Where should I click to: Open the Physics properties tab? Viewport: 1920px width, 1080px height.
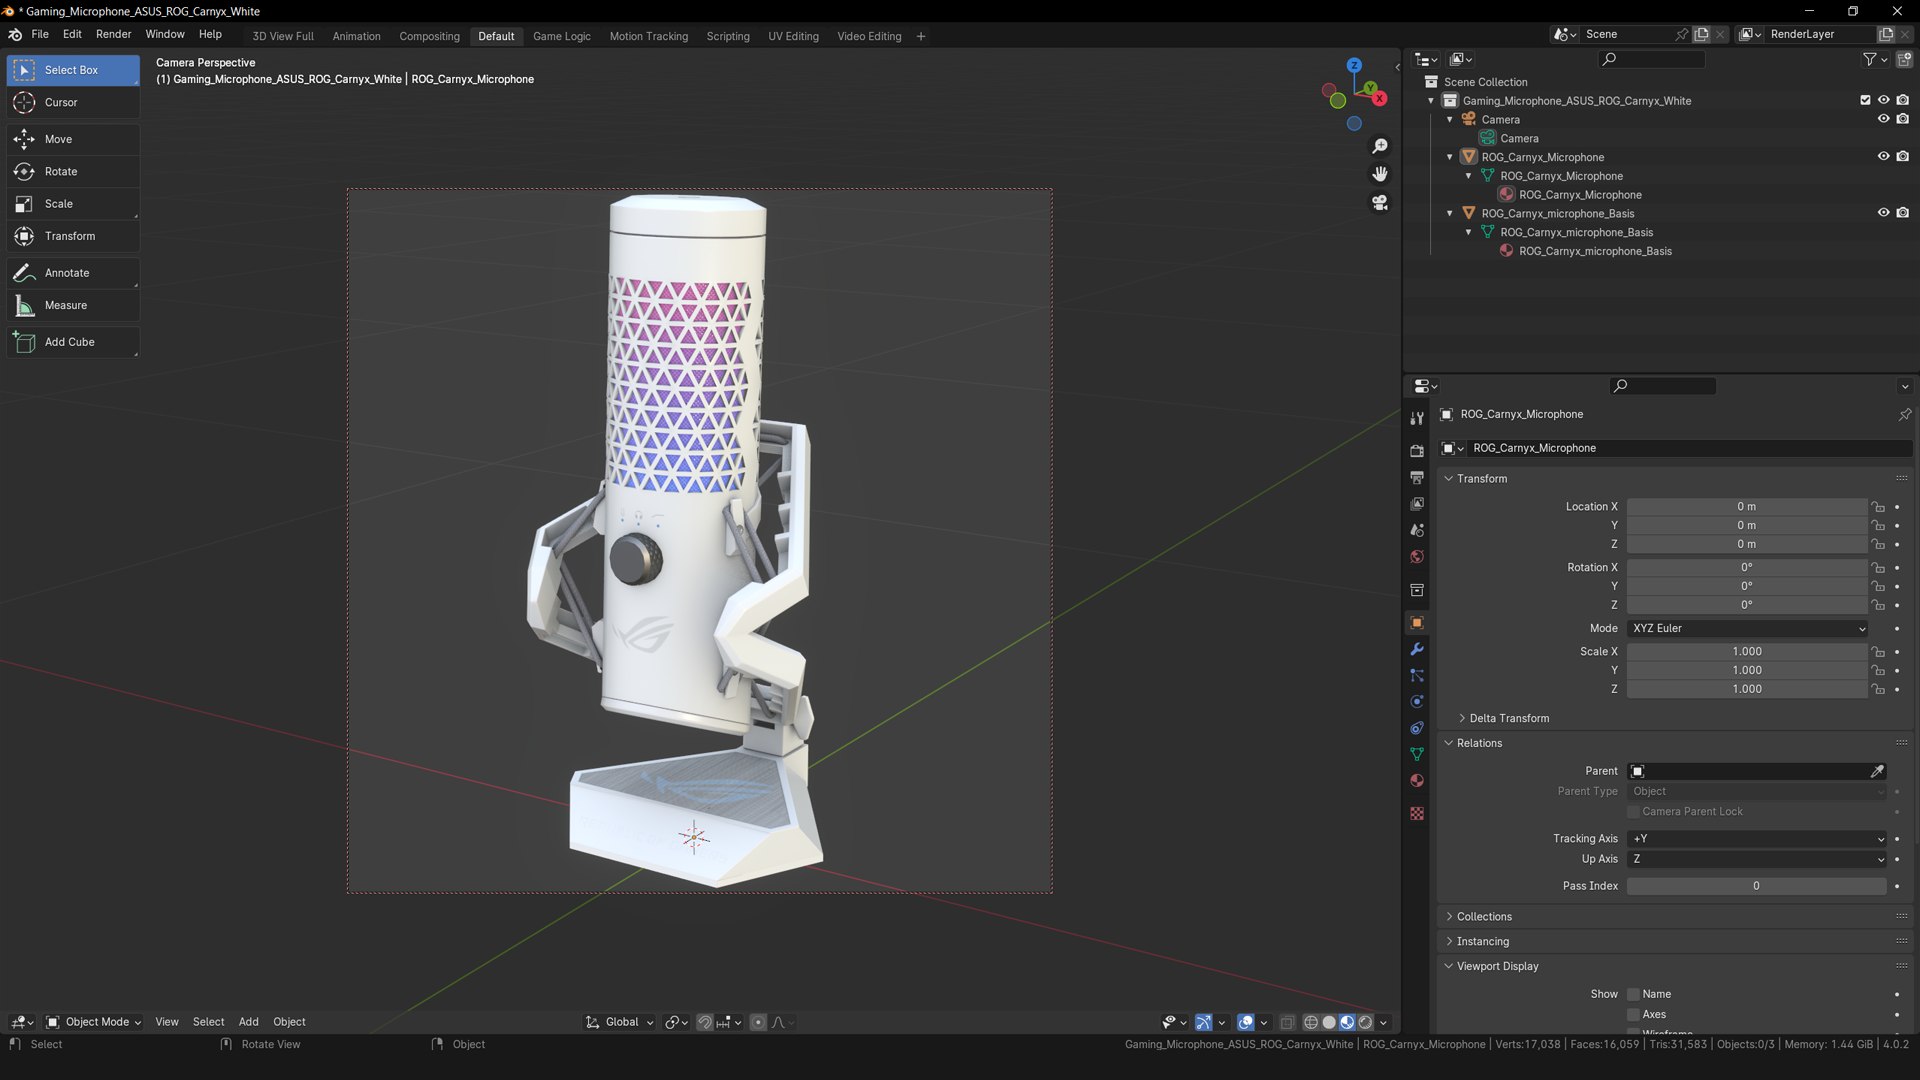[x=1417, y=702]
